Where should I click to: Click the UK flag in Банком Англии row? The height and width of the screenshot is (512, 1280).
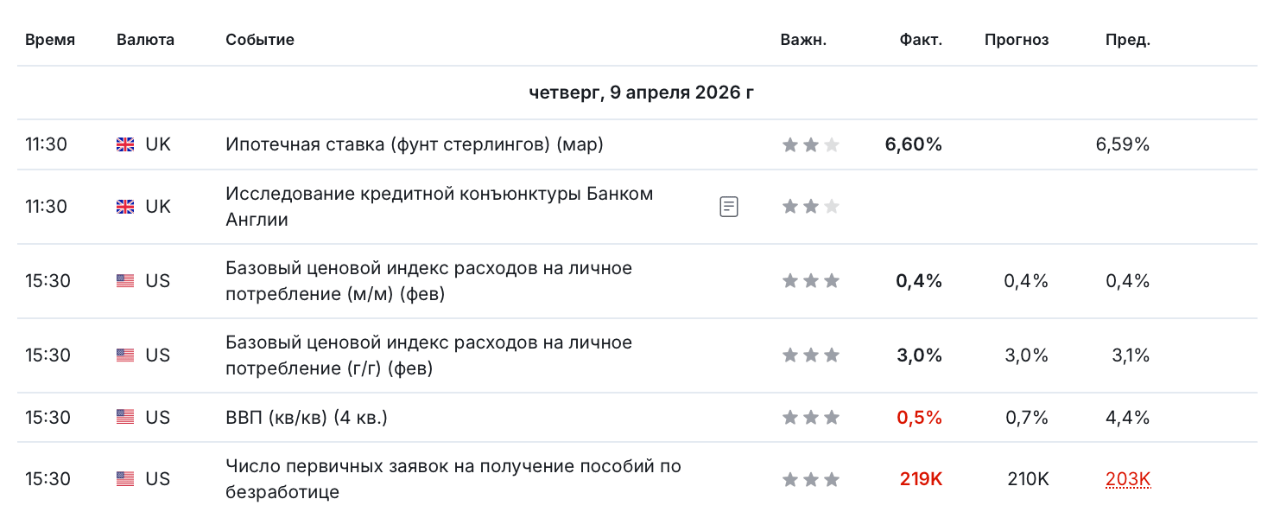tap(125, 206)
